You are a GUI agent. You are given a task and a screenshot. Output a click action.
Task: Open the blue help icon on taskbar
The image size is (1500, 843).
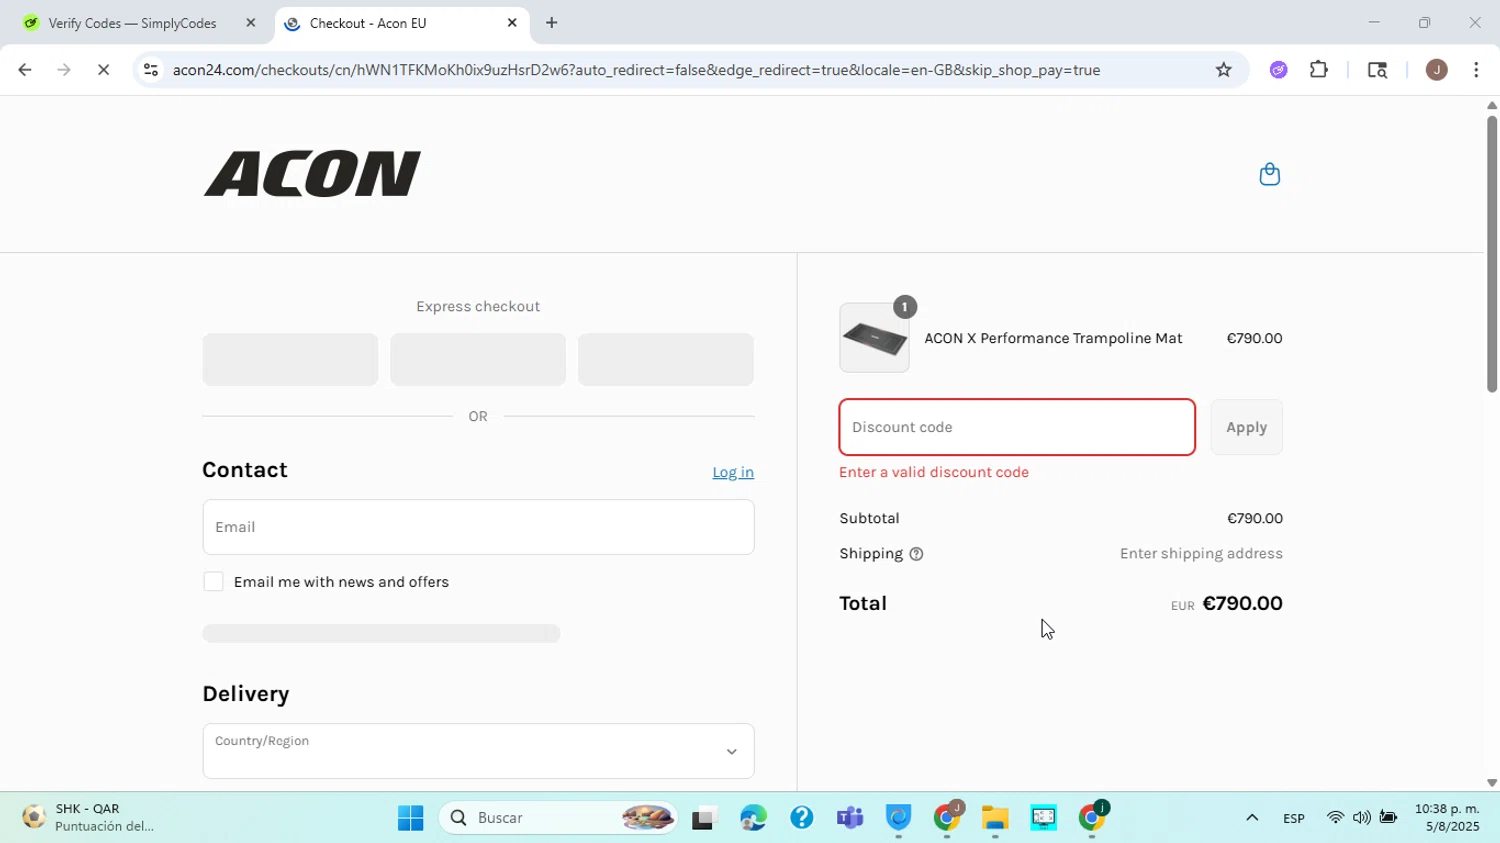(801, 818)
